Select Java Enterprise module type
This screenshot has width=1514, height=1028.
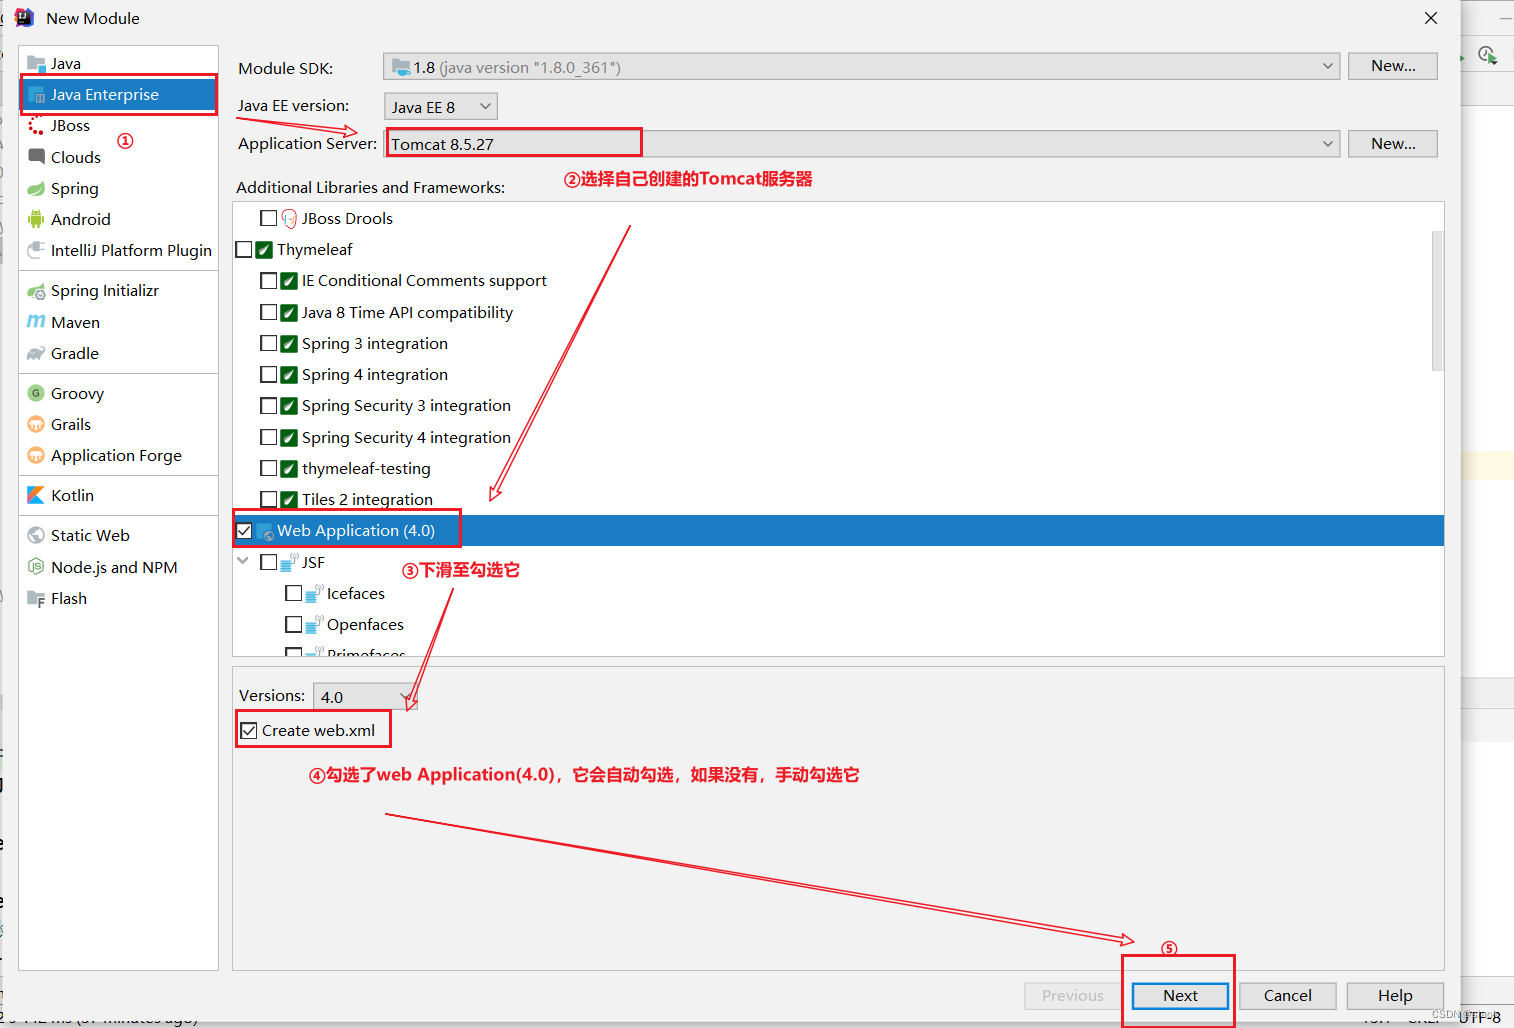coord(118,94)
